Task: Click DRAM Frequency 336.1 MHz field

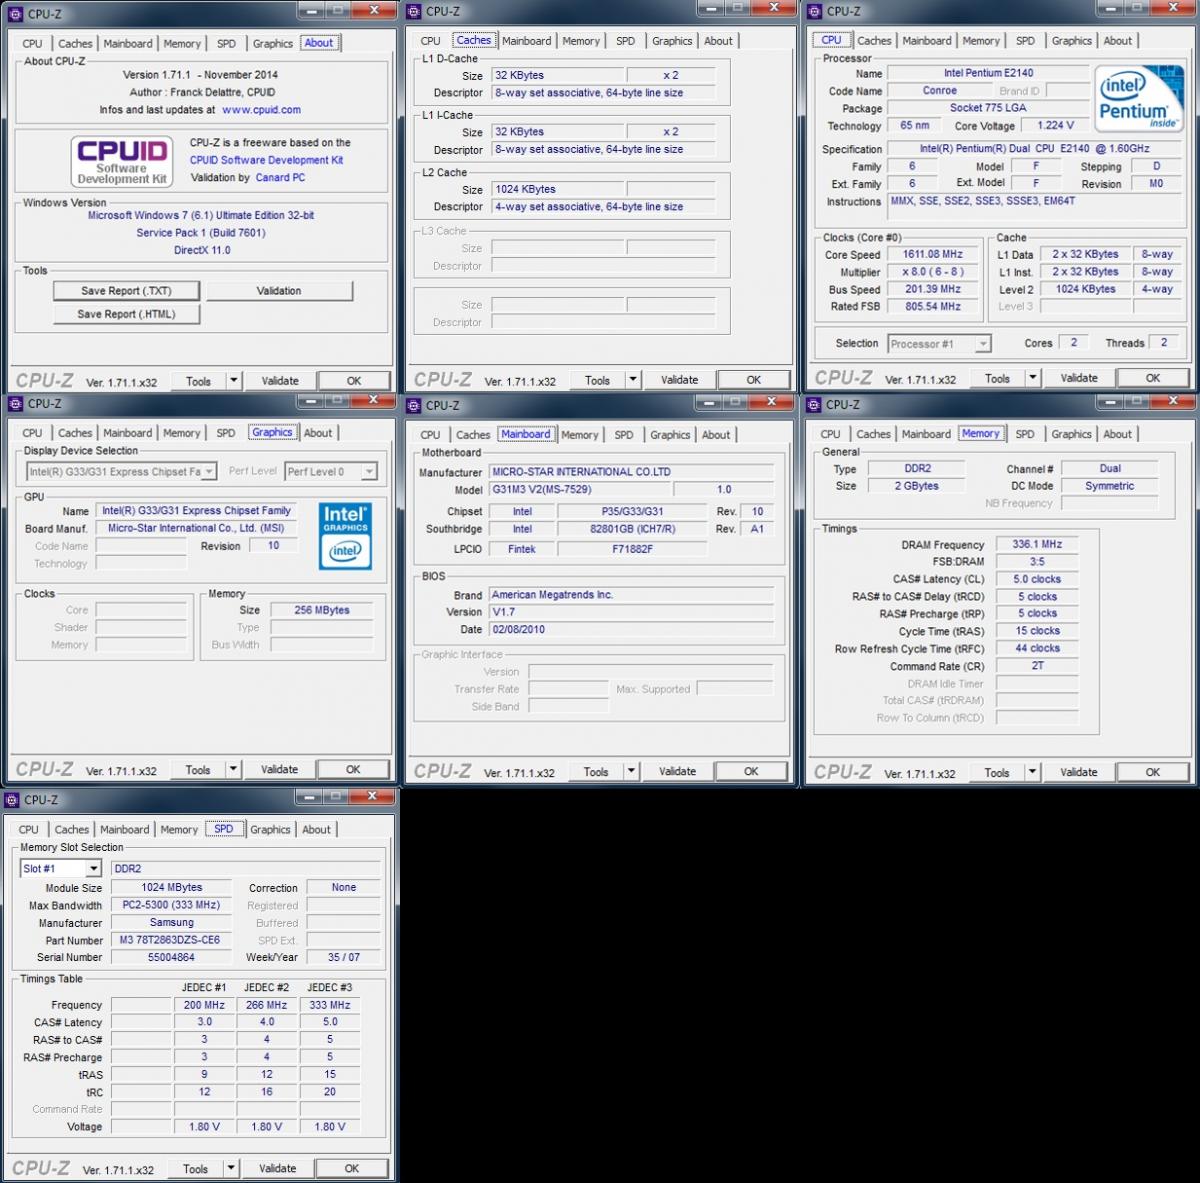Action: point(1037,545)
